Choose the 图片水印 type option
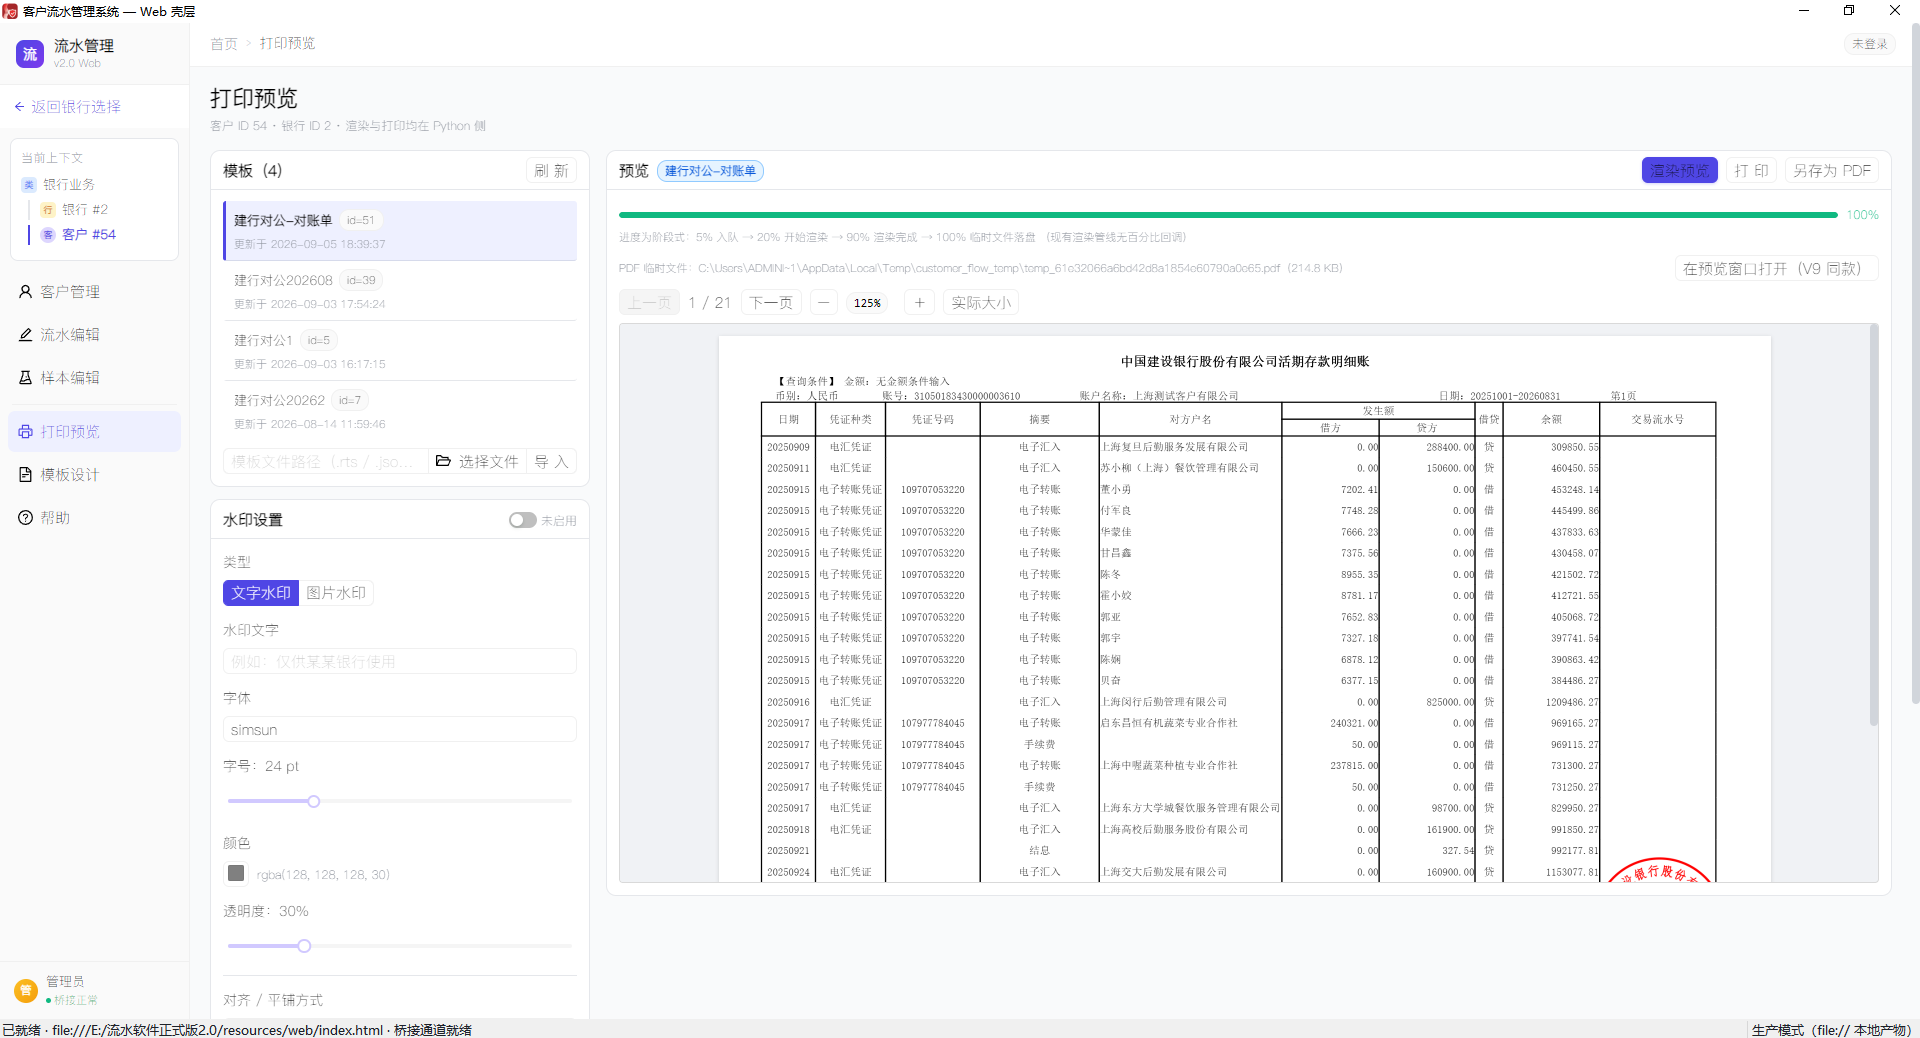Image resolution: width=1920 pixels, height=1038 pixels. coord(336,593)
